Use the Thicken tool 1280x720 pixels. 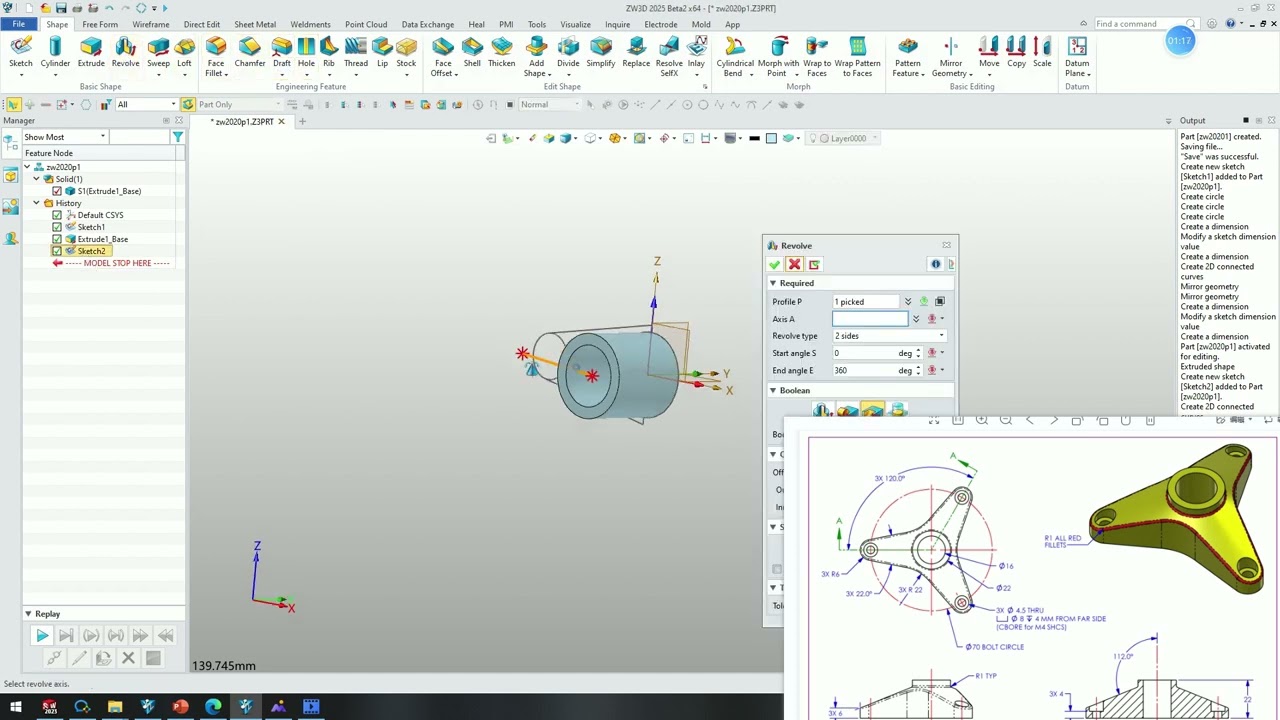click(502, 53)
